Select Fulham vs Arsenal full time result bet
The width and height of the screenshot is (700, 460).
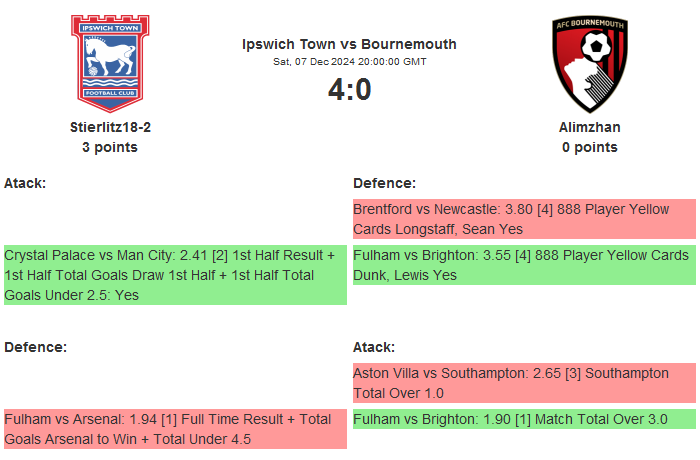[x=175, y=429]
